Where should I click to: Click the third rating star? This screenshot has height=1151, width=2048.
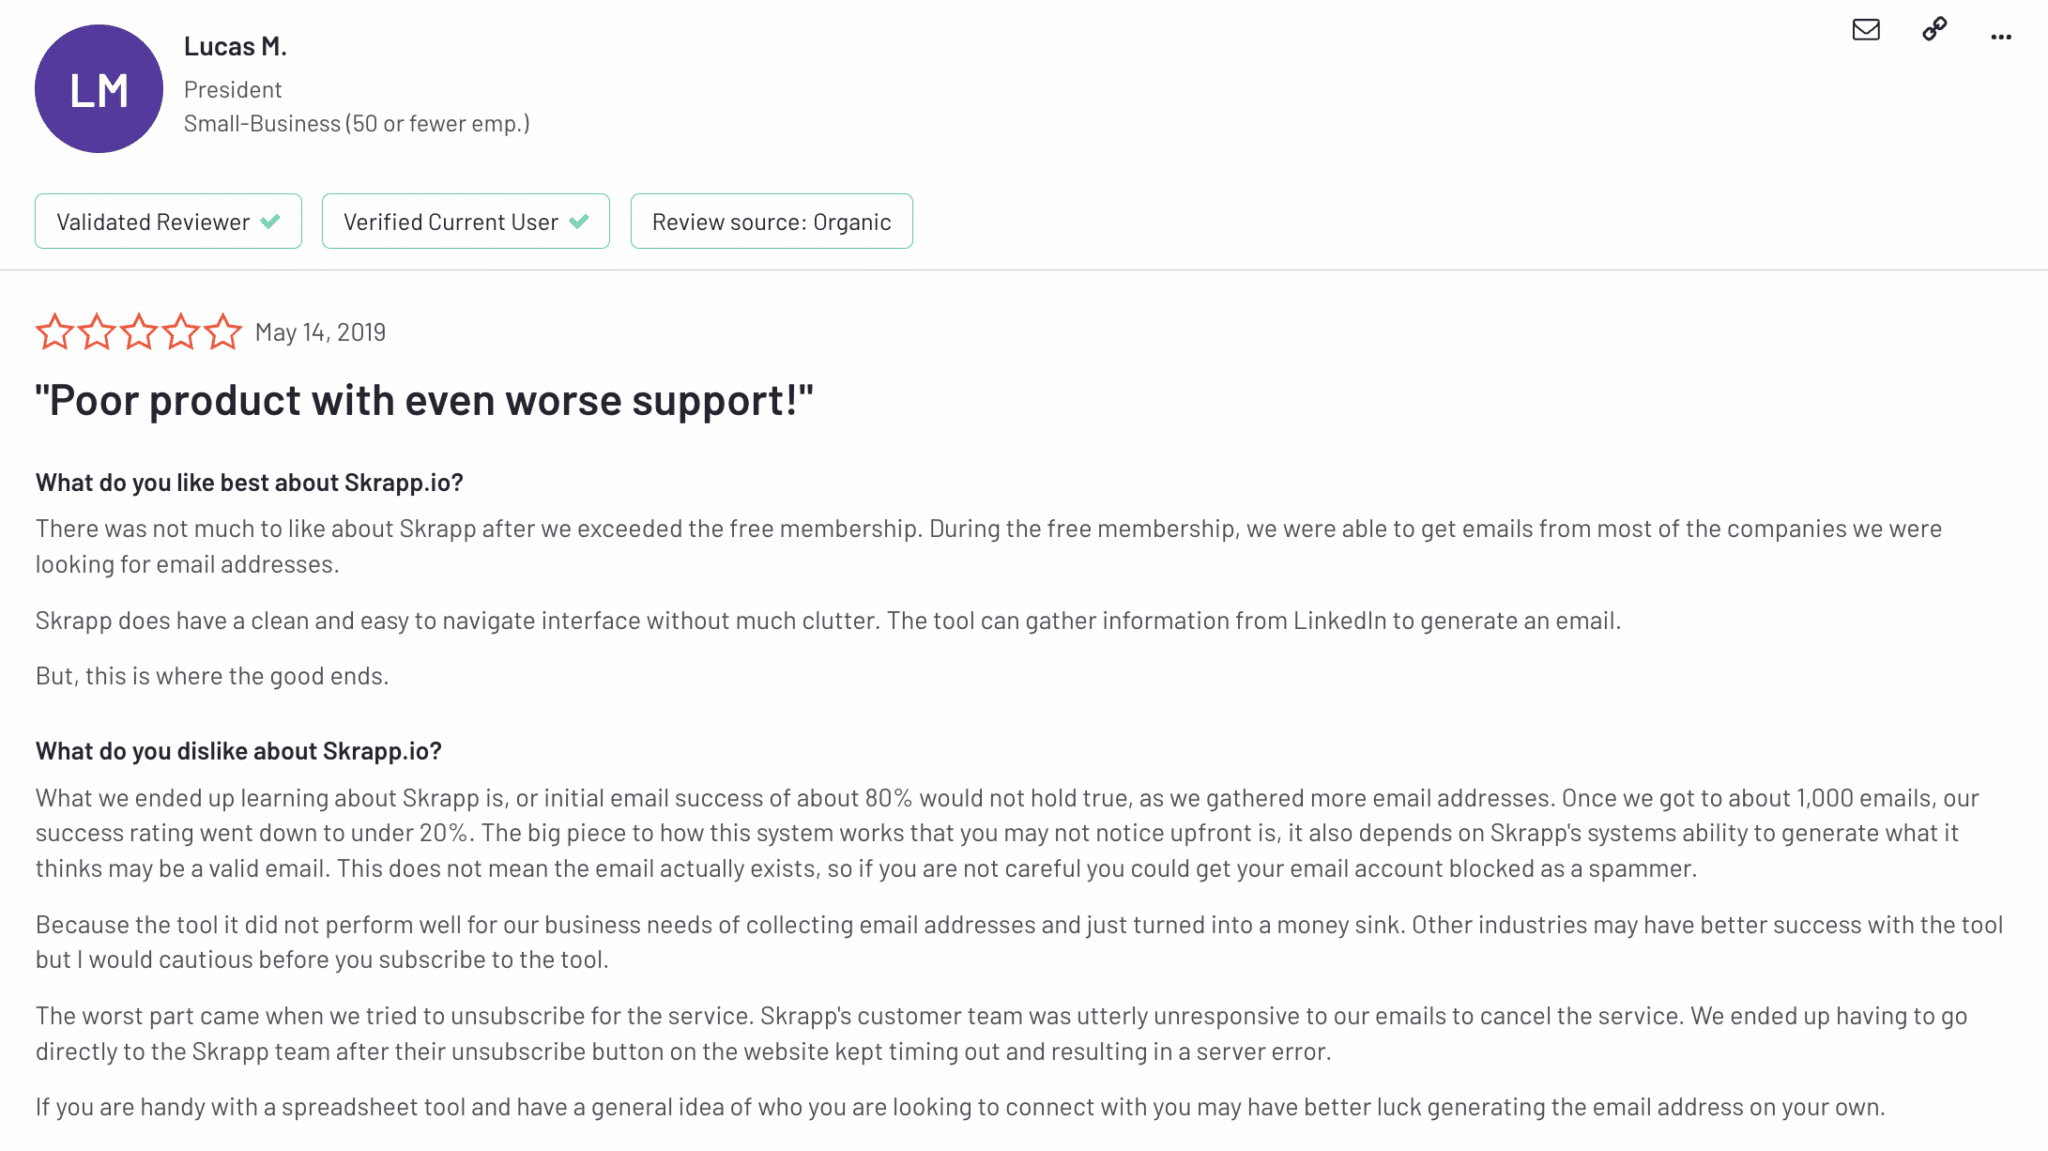[139, 332]
